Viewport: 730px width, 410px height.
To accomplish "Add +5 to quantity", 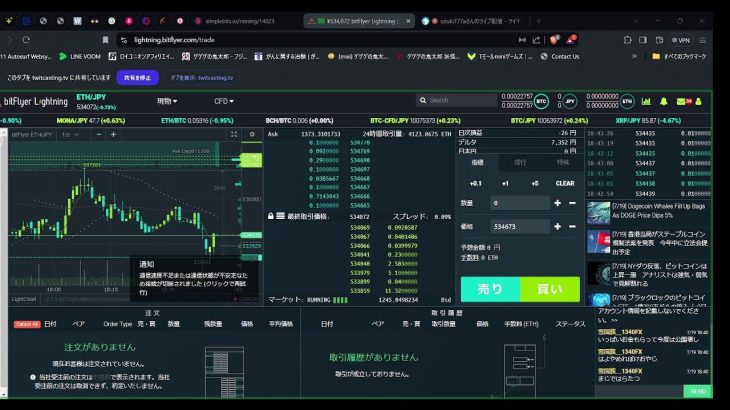I will [535, 183].
